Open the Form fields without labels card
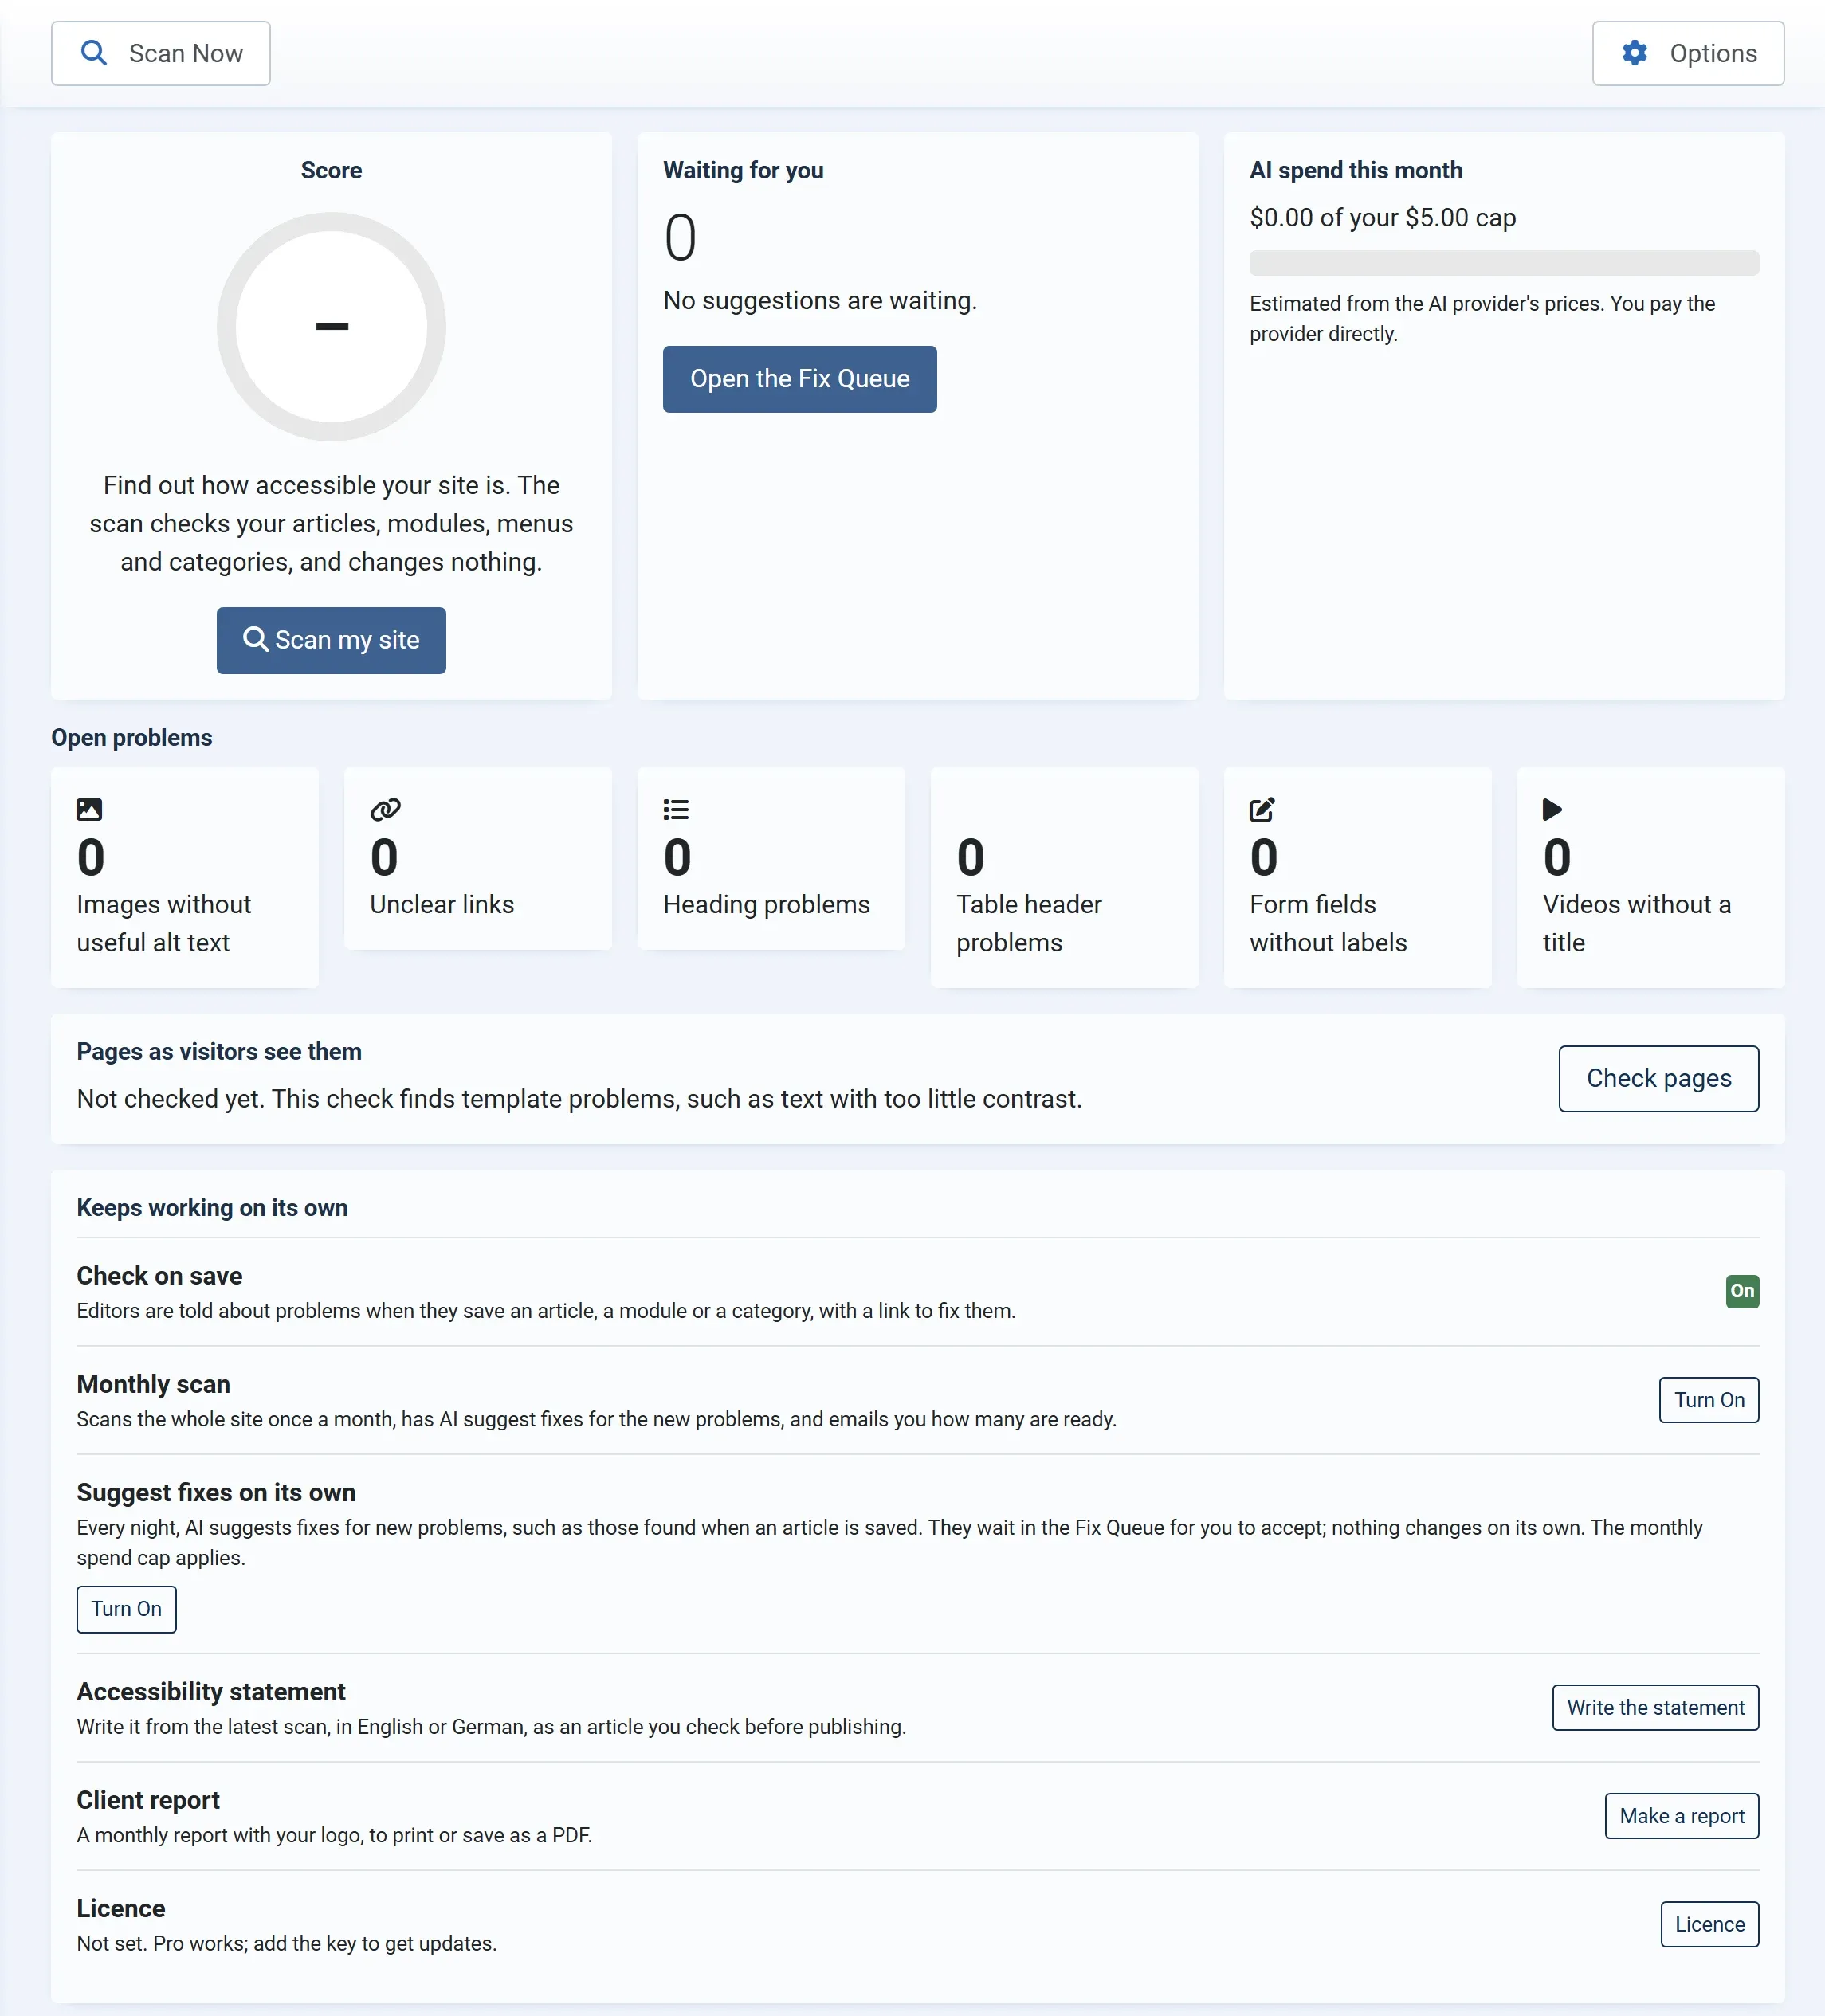The width and height of the screenshot is (1825, 2016). tap(1357, 877)
